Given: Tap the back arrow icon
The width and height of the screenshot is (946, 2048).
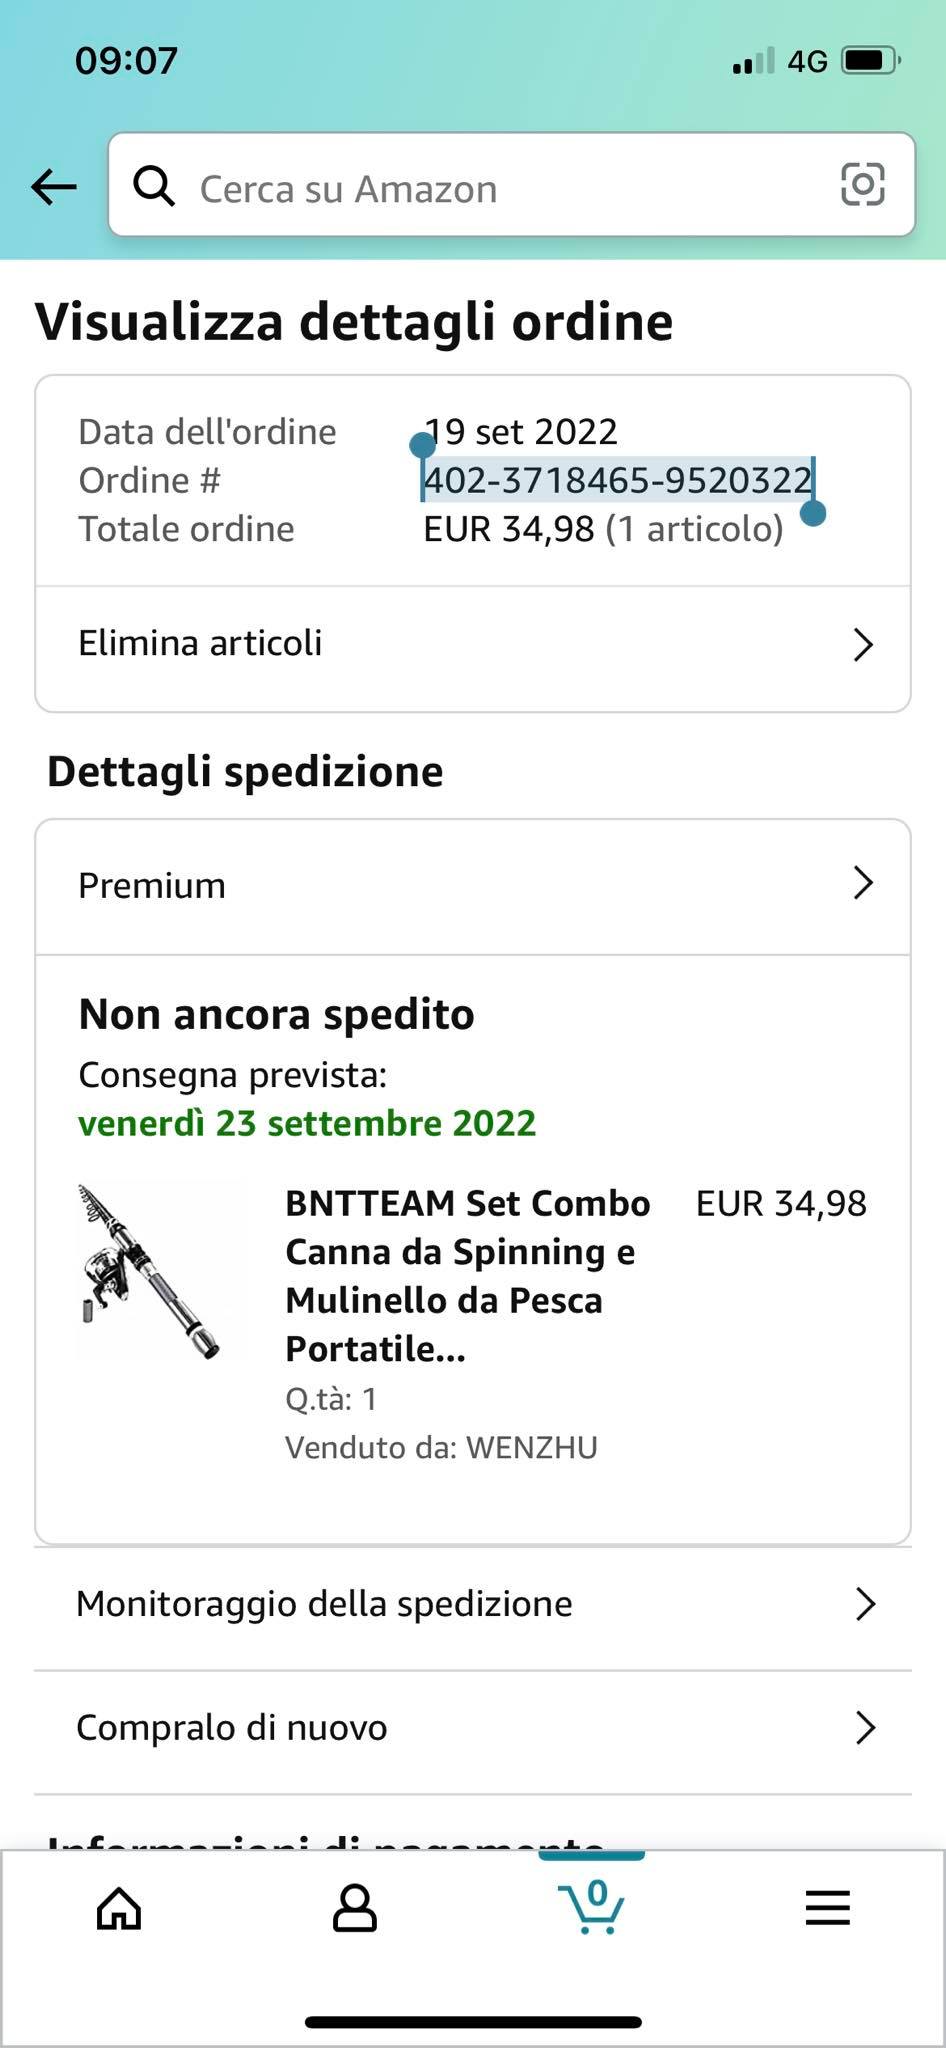Looking at the screenshot, I should (x=54, y=186).
